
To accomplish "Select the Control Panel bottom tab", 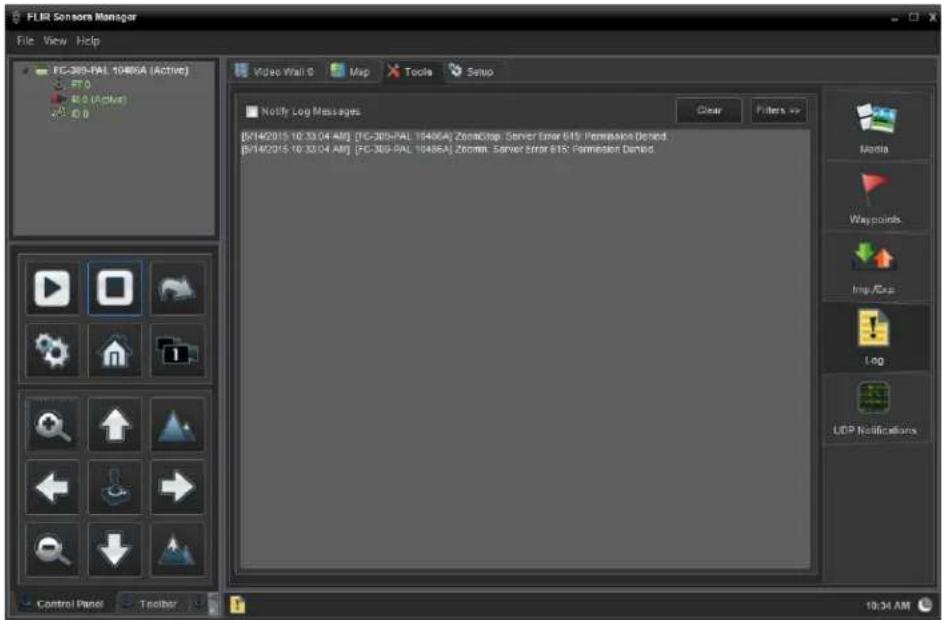I will (63, 604).
